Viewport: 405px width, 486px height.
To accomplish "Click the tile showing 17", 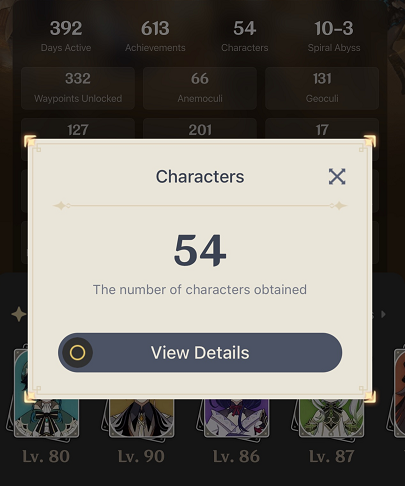I will coord(322,129).
